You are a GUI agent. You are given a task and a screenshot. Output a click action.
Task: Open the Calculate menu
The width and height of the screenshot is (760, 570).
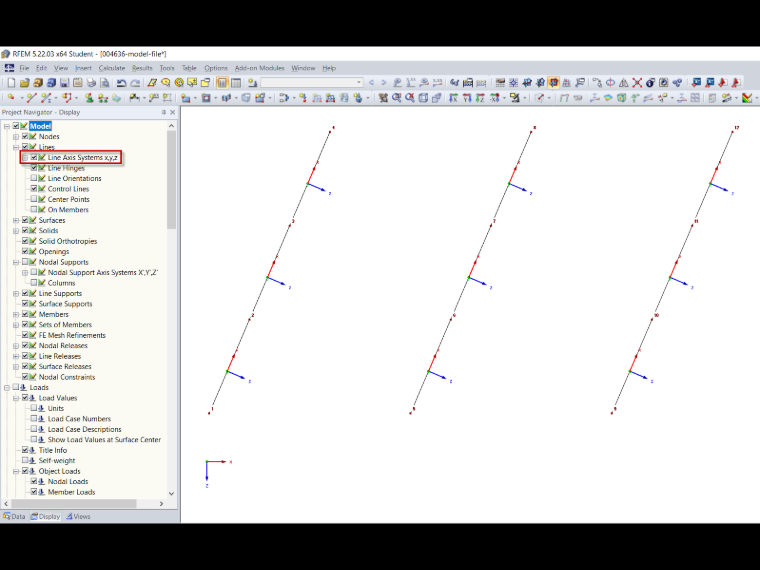112,68
